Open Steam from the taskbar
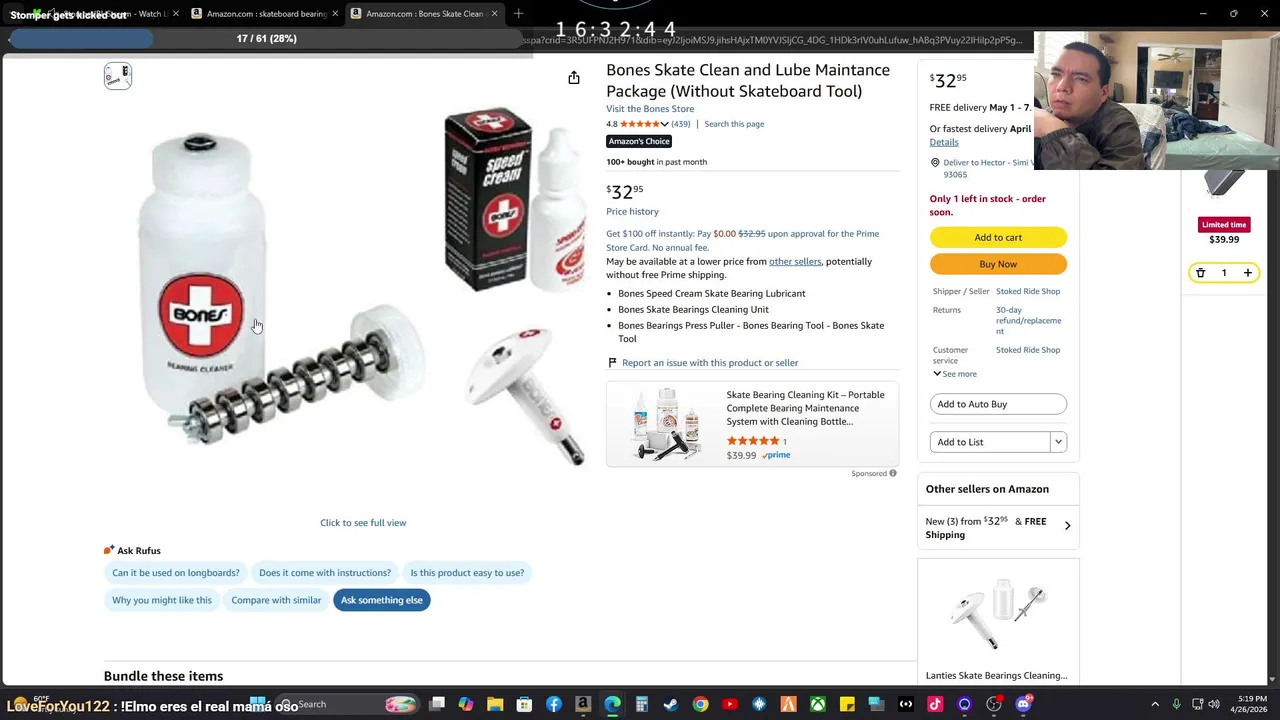The width and height of the screenshot is (1280, 720). [671, 704]
